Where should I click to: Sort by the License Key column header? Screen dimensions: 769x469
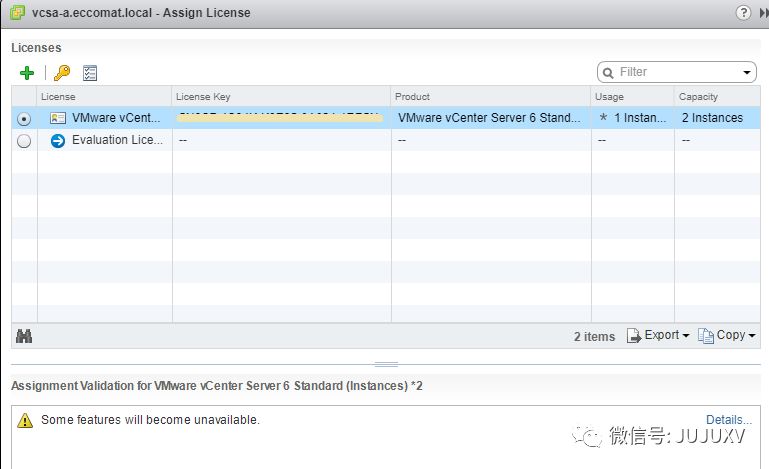point(282,97)
